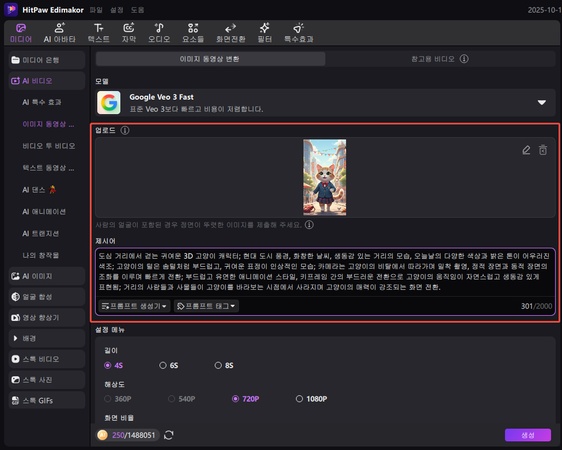Open the 미디어 tool in top toolbar

tap(21, 33)
